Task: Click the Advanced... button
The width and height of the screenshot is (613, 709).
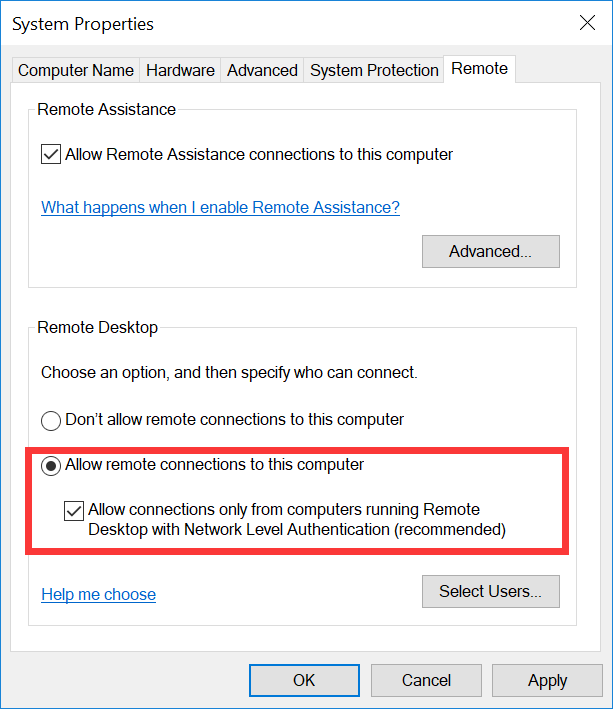Action: (x=490, y=251)
